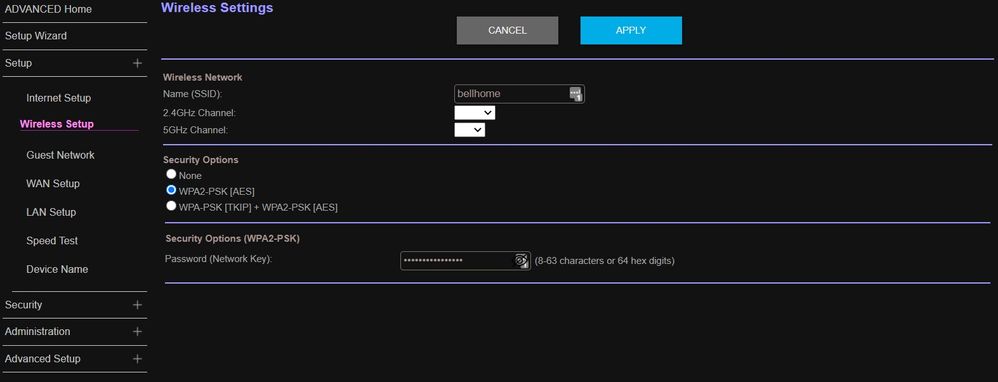Select Wireless Setup in the sidebar

(x=57, y=124)
